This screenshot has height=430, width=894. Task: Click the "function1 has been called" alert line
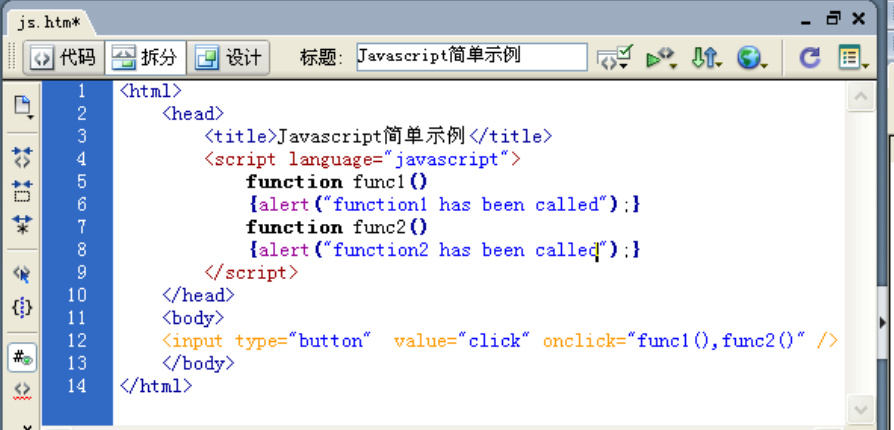[x=444, y=204]
